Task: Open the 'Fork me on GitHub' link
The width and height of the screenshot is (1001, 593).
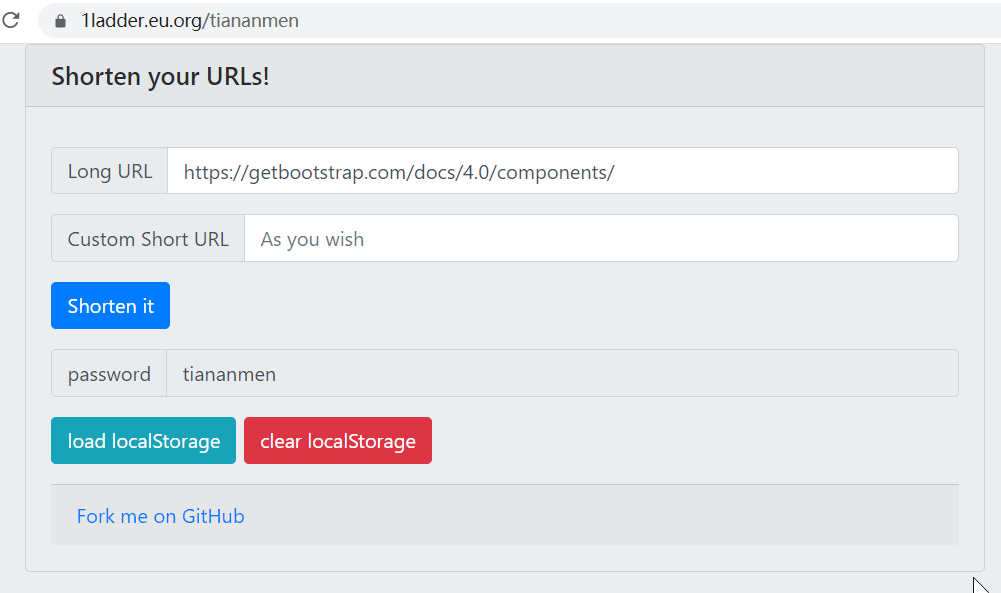Action: point(160,516)
